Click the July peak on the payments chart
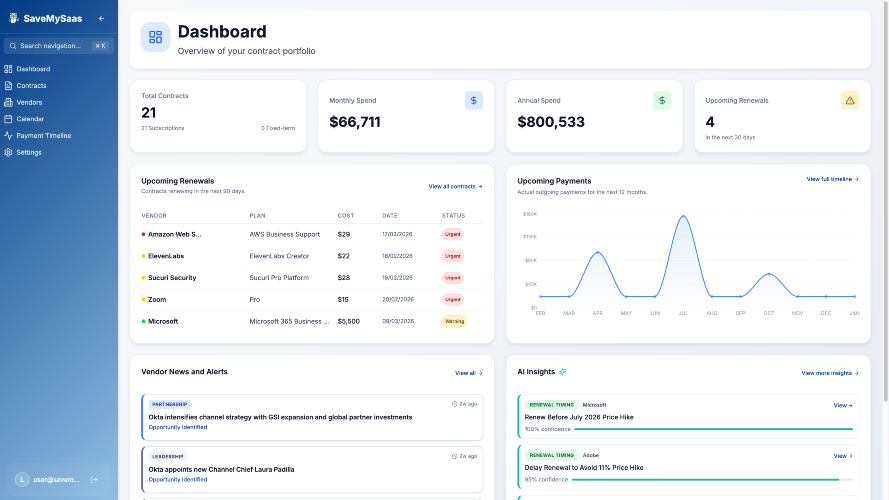Viewport: 889px width, 500px height. click(x=683, y=216)
